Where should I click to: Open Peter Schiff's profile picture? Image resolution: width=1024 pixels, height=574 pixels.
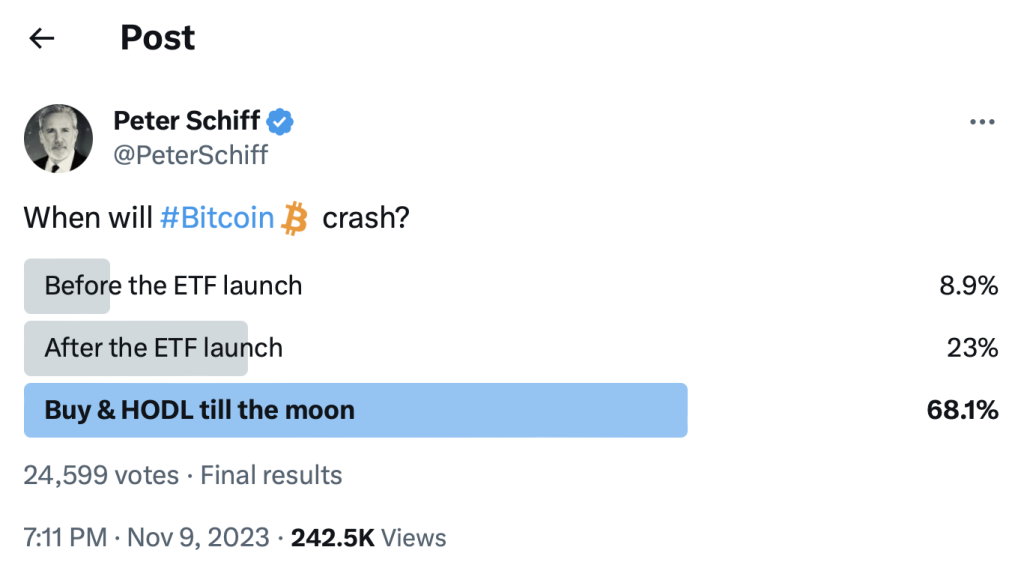pyautogui.click(x=58, y=138)
